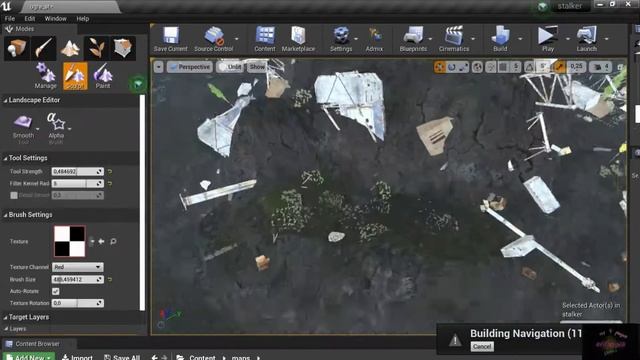This screenshot has width=640, height=360.
Task: Toggle scale snapping orange icon
Action: 560,67
